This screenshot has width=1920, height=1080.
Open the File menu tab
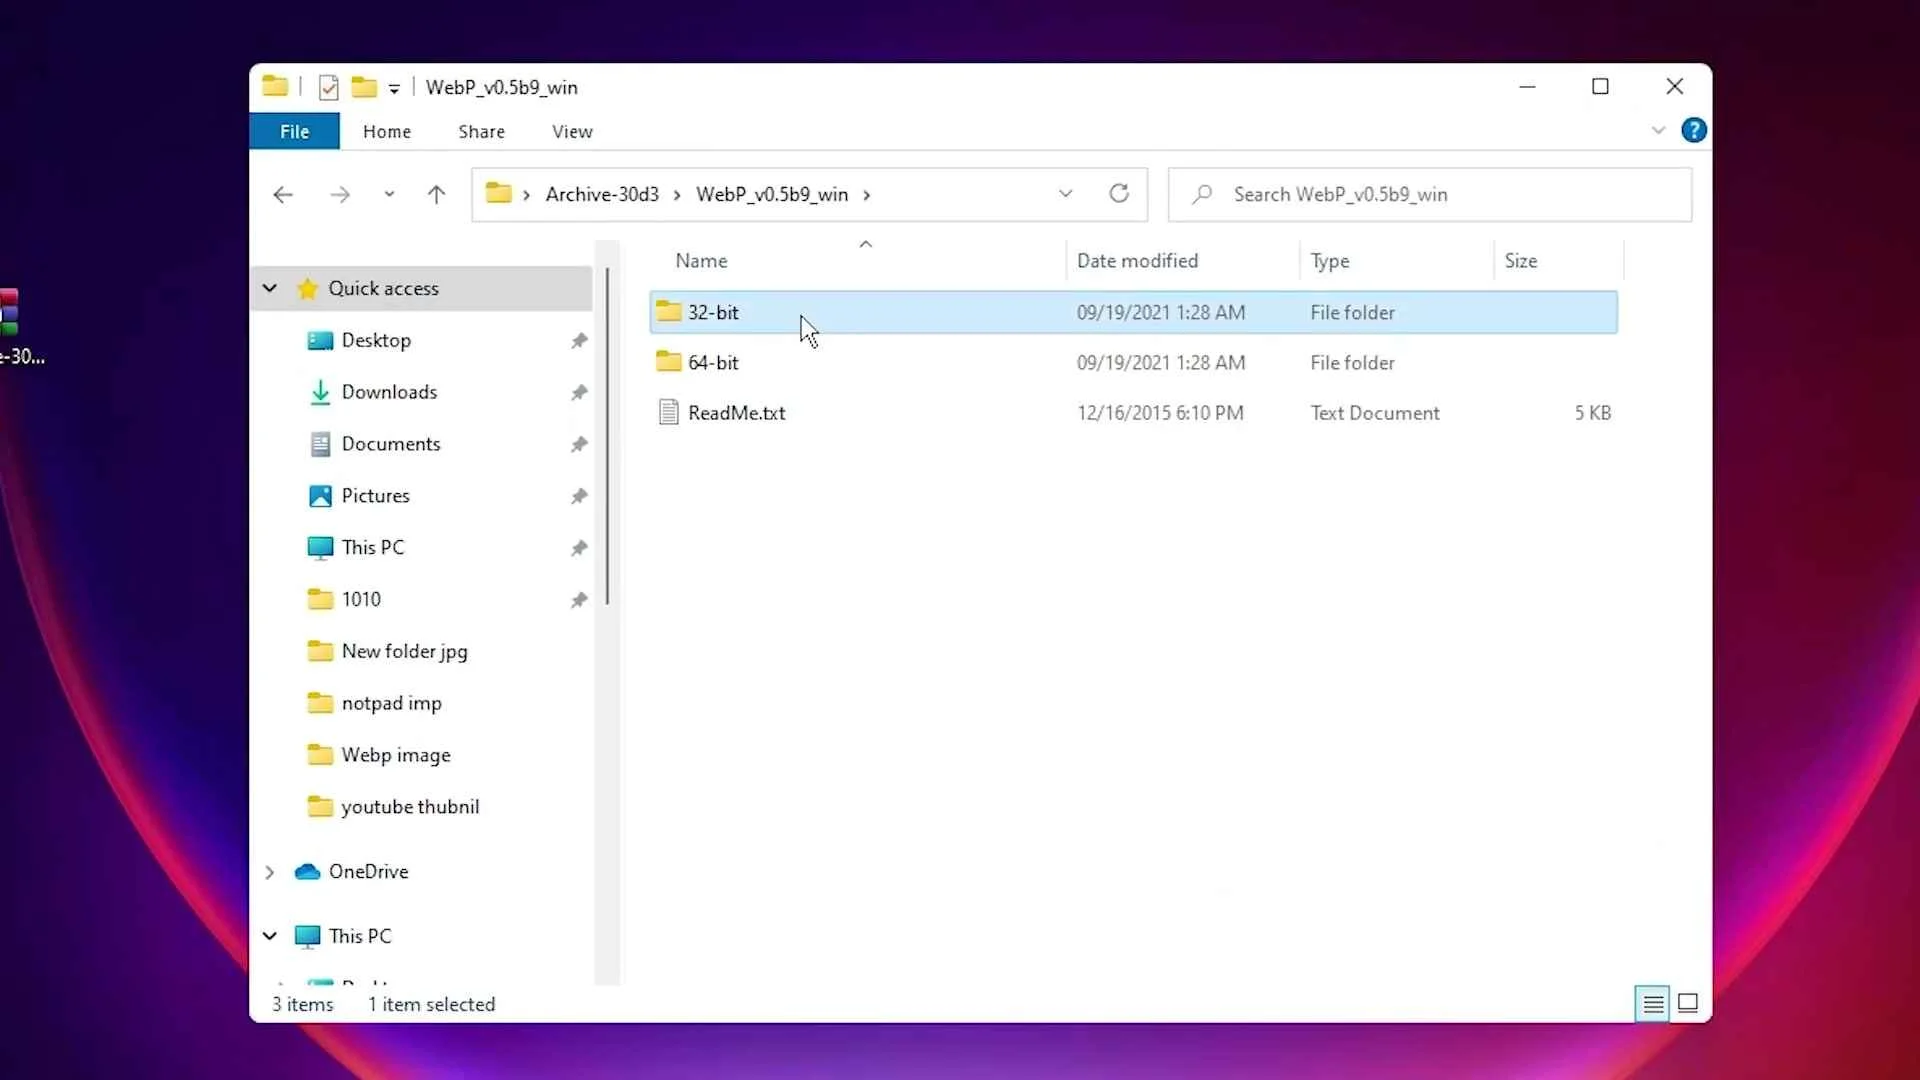294,131
